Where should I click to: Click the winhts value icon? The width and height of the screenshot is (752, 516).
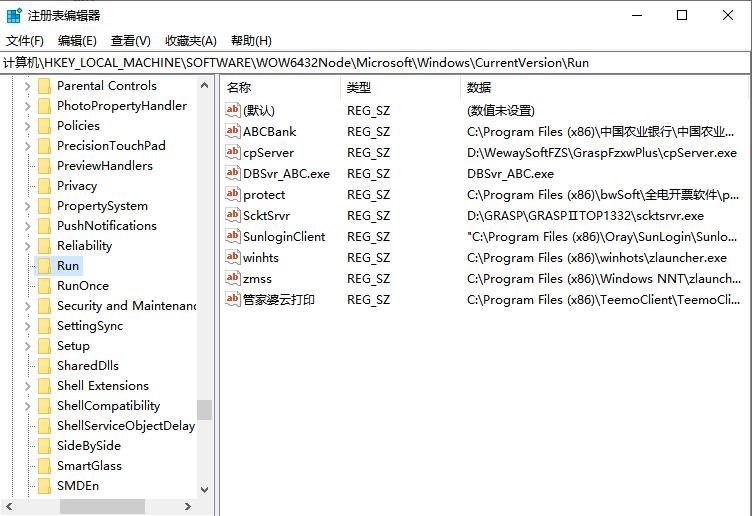point(233,258)
